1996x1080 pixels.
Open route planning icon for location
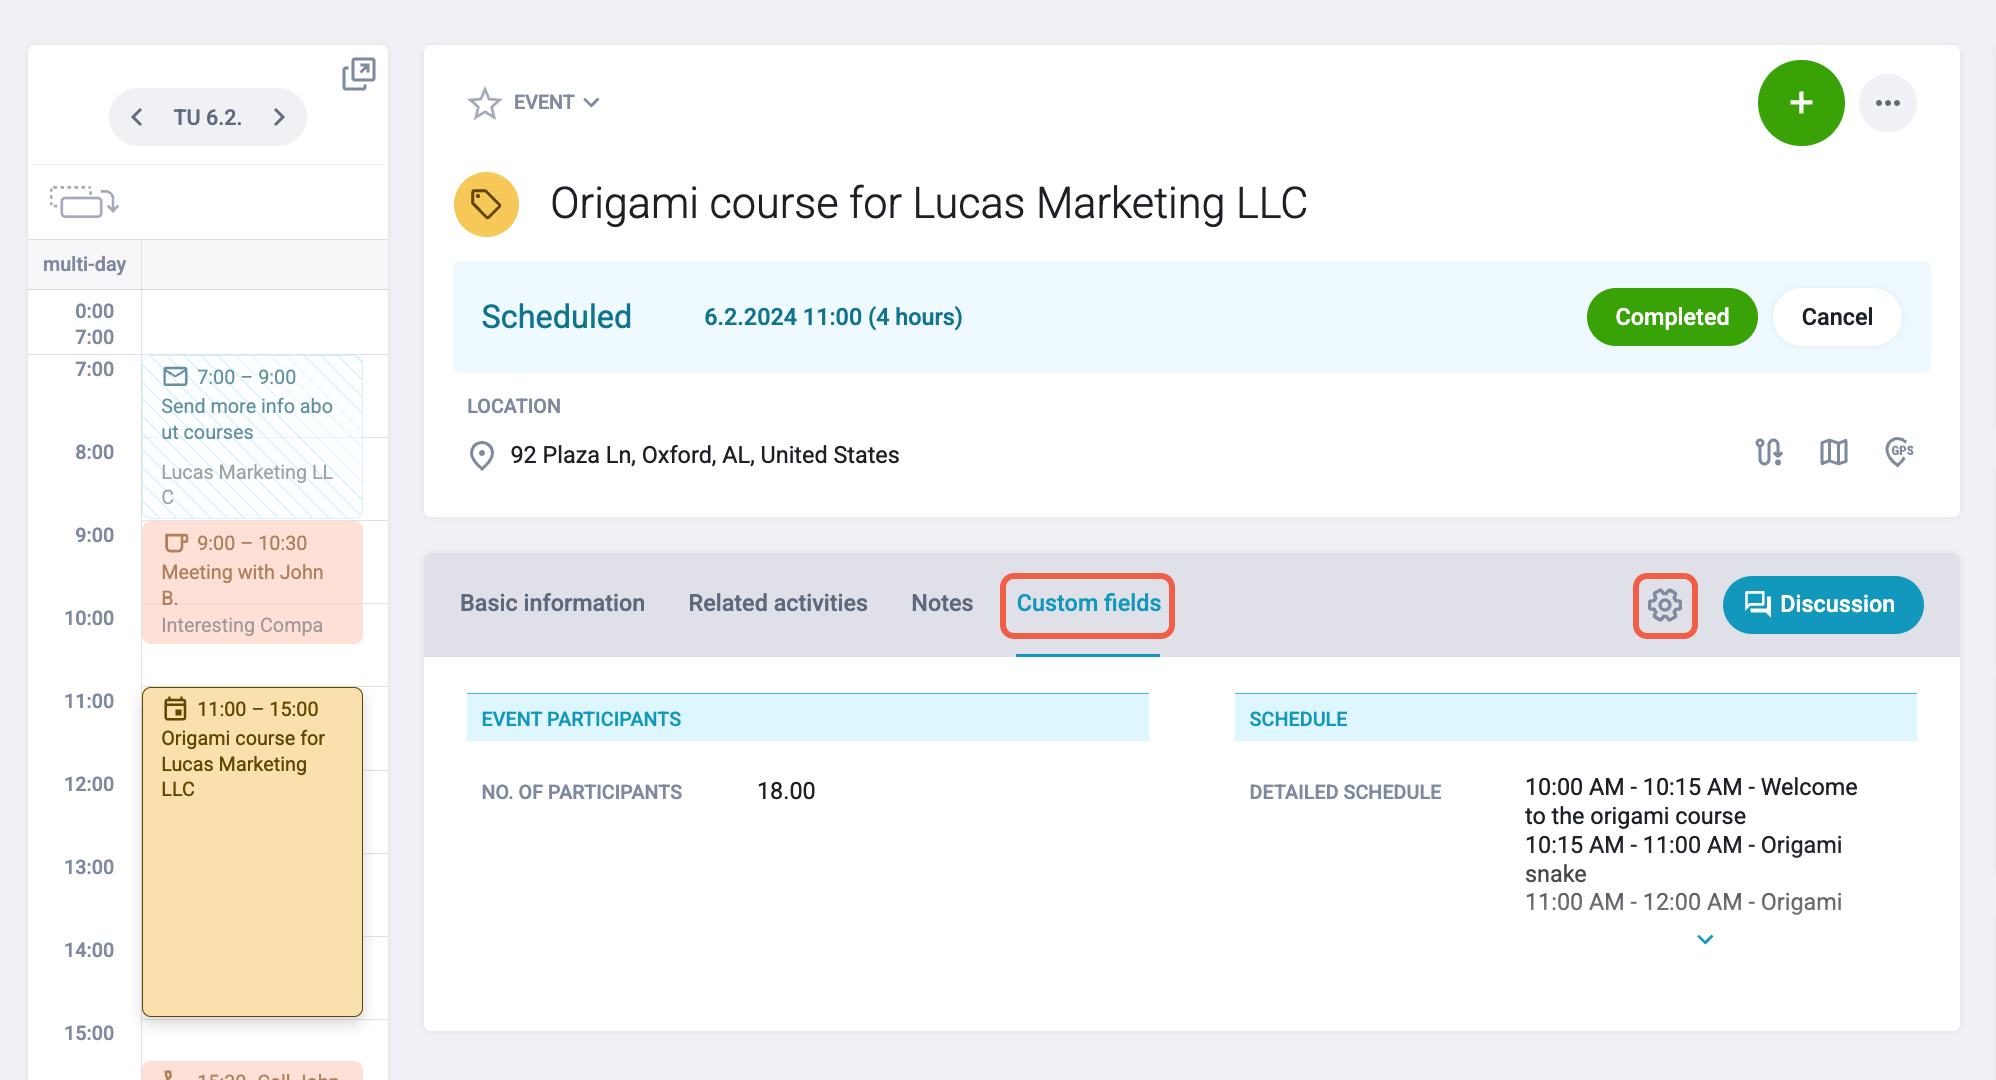(x=1769, y=452)
